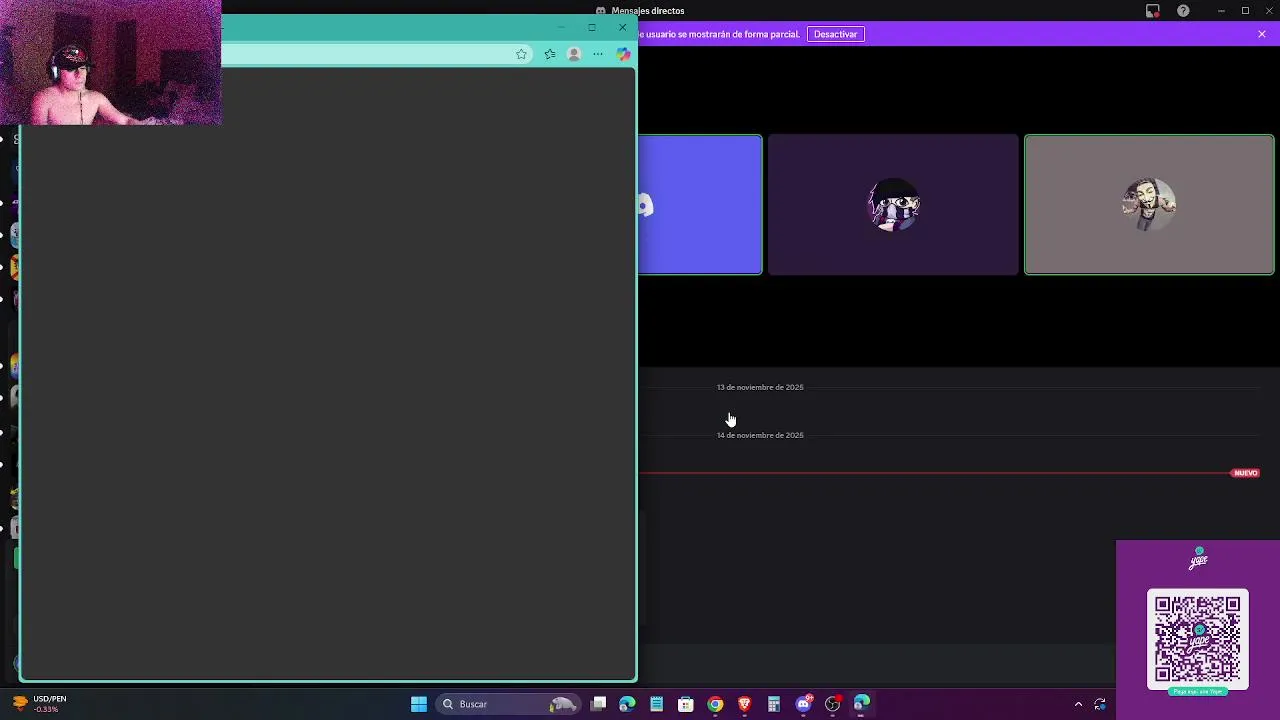Select the Anonymous mask avatar call tile
Image resolution: width=1280 pixels, height=720 pixels.
tap(1149, 205)
